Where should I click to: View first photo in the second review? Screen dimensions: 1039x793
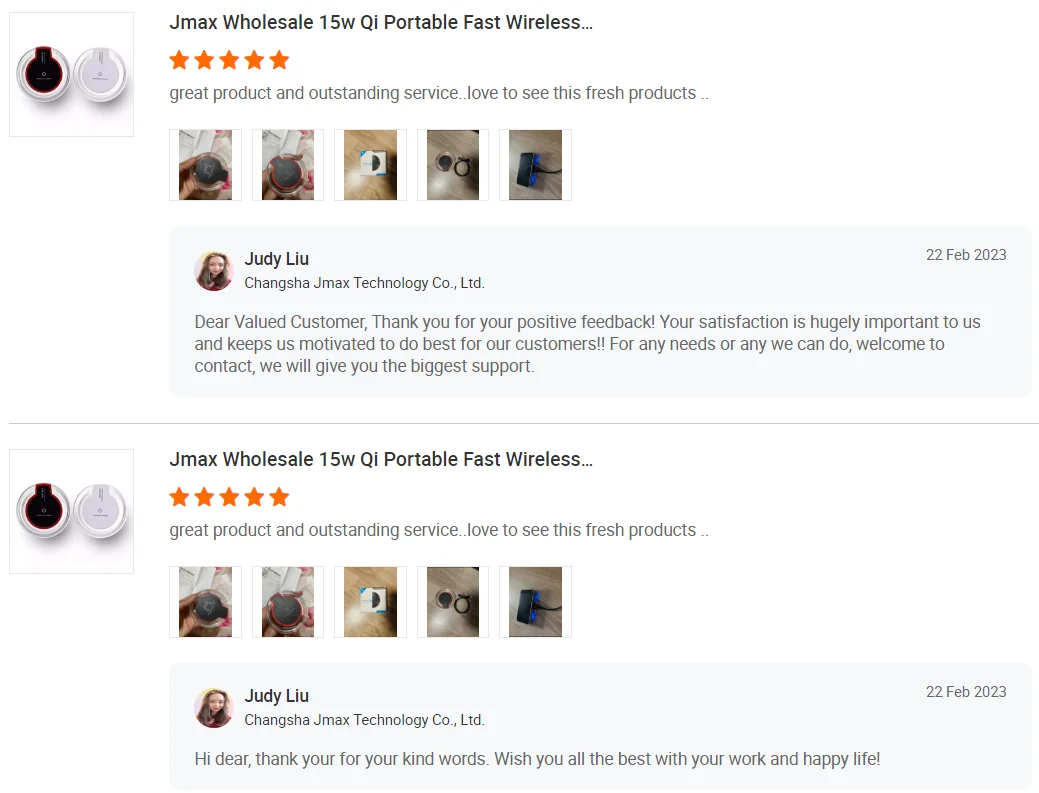tap(205, 602)
